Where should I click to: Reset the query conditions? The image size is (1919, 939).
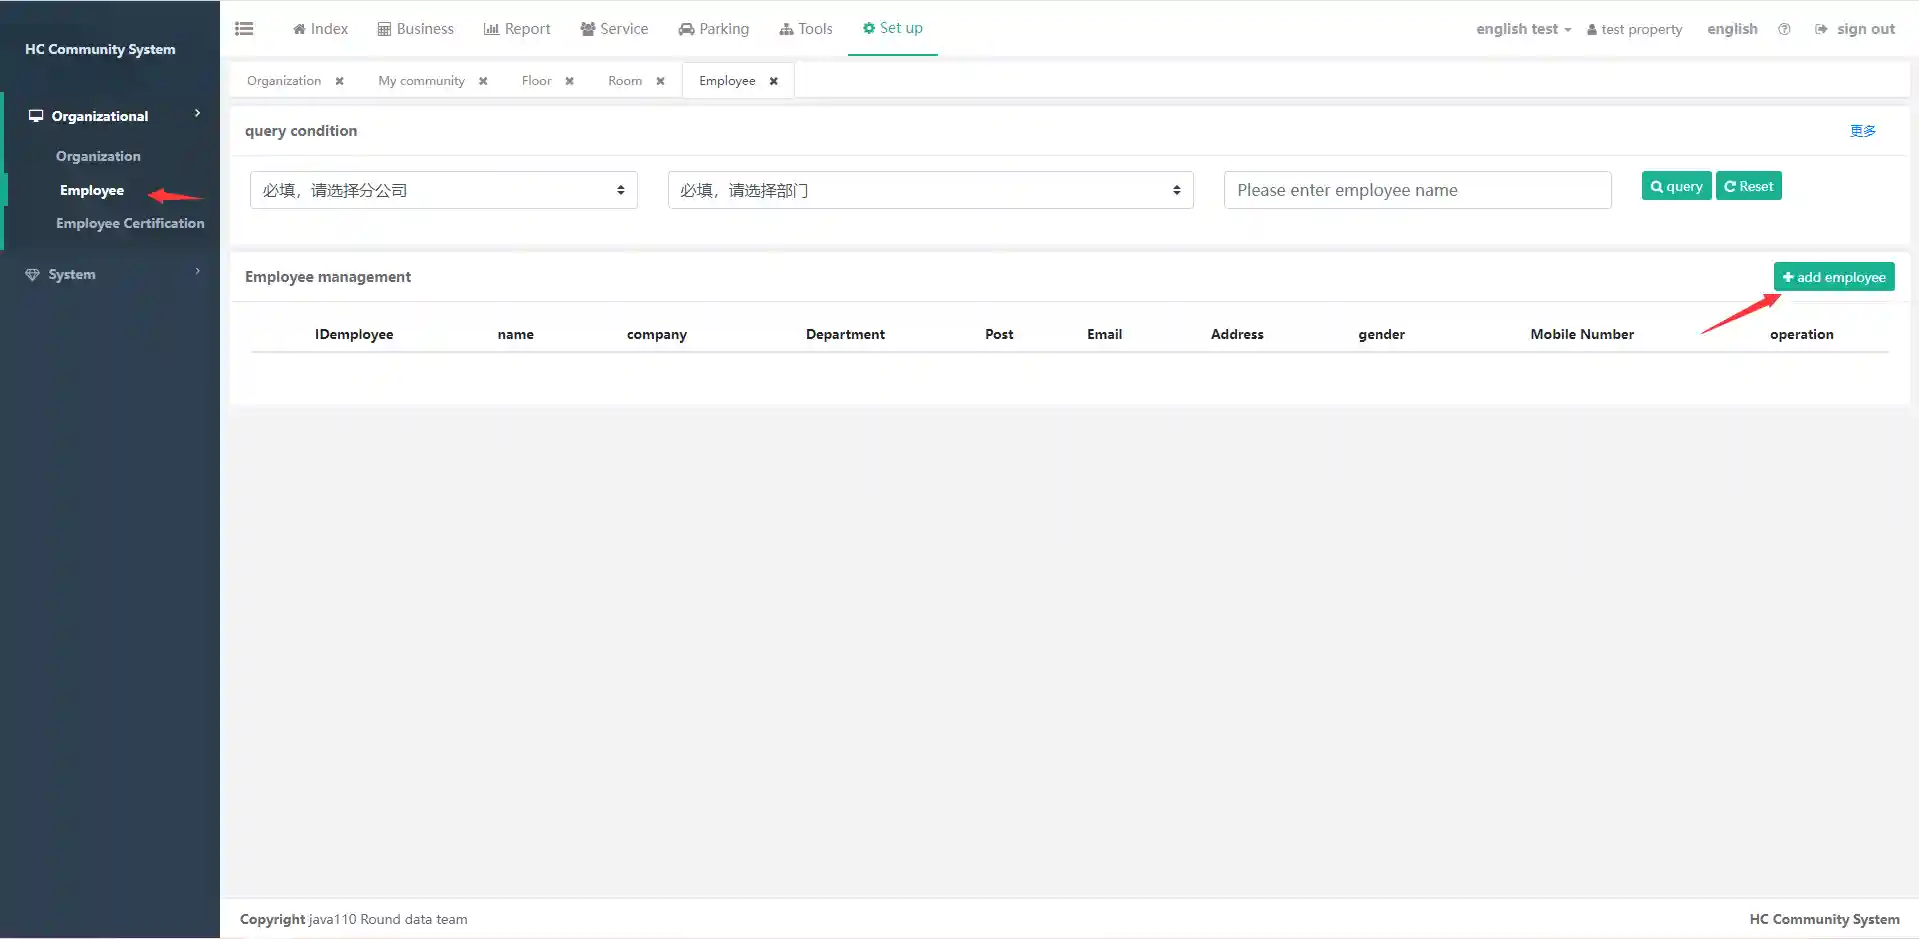(x=1748, y=186)
